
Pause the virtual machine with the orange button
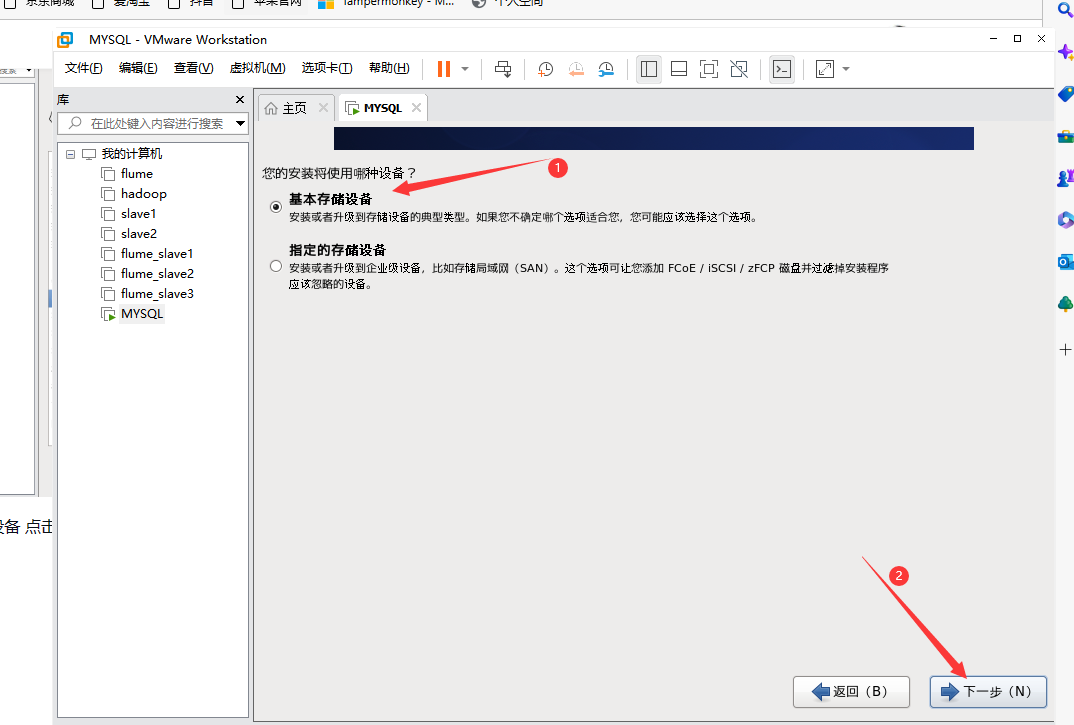(x=444, y=69)
